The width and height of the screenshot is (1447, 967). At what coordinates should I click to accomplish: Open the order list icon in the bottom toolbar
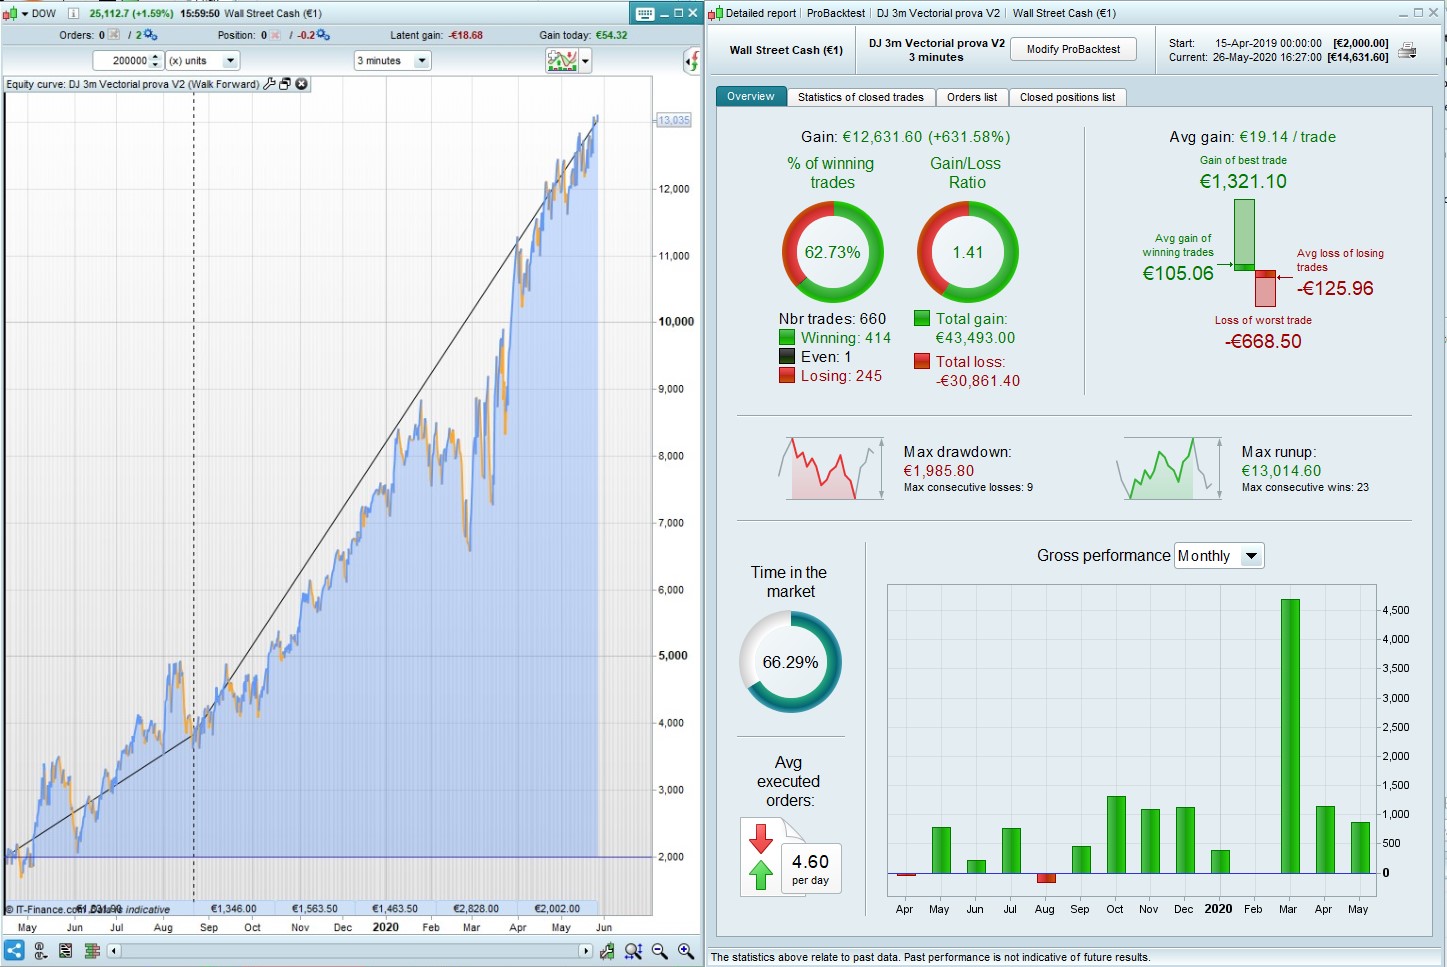tap(65, 951)
